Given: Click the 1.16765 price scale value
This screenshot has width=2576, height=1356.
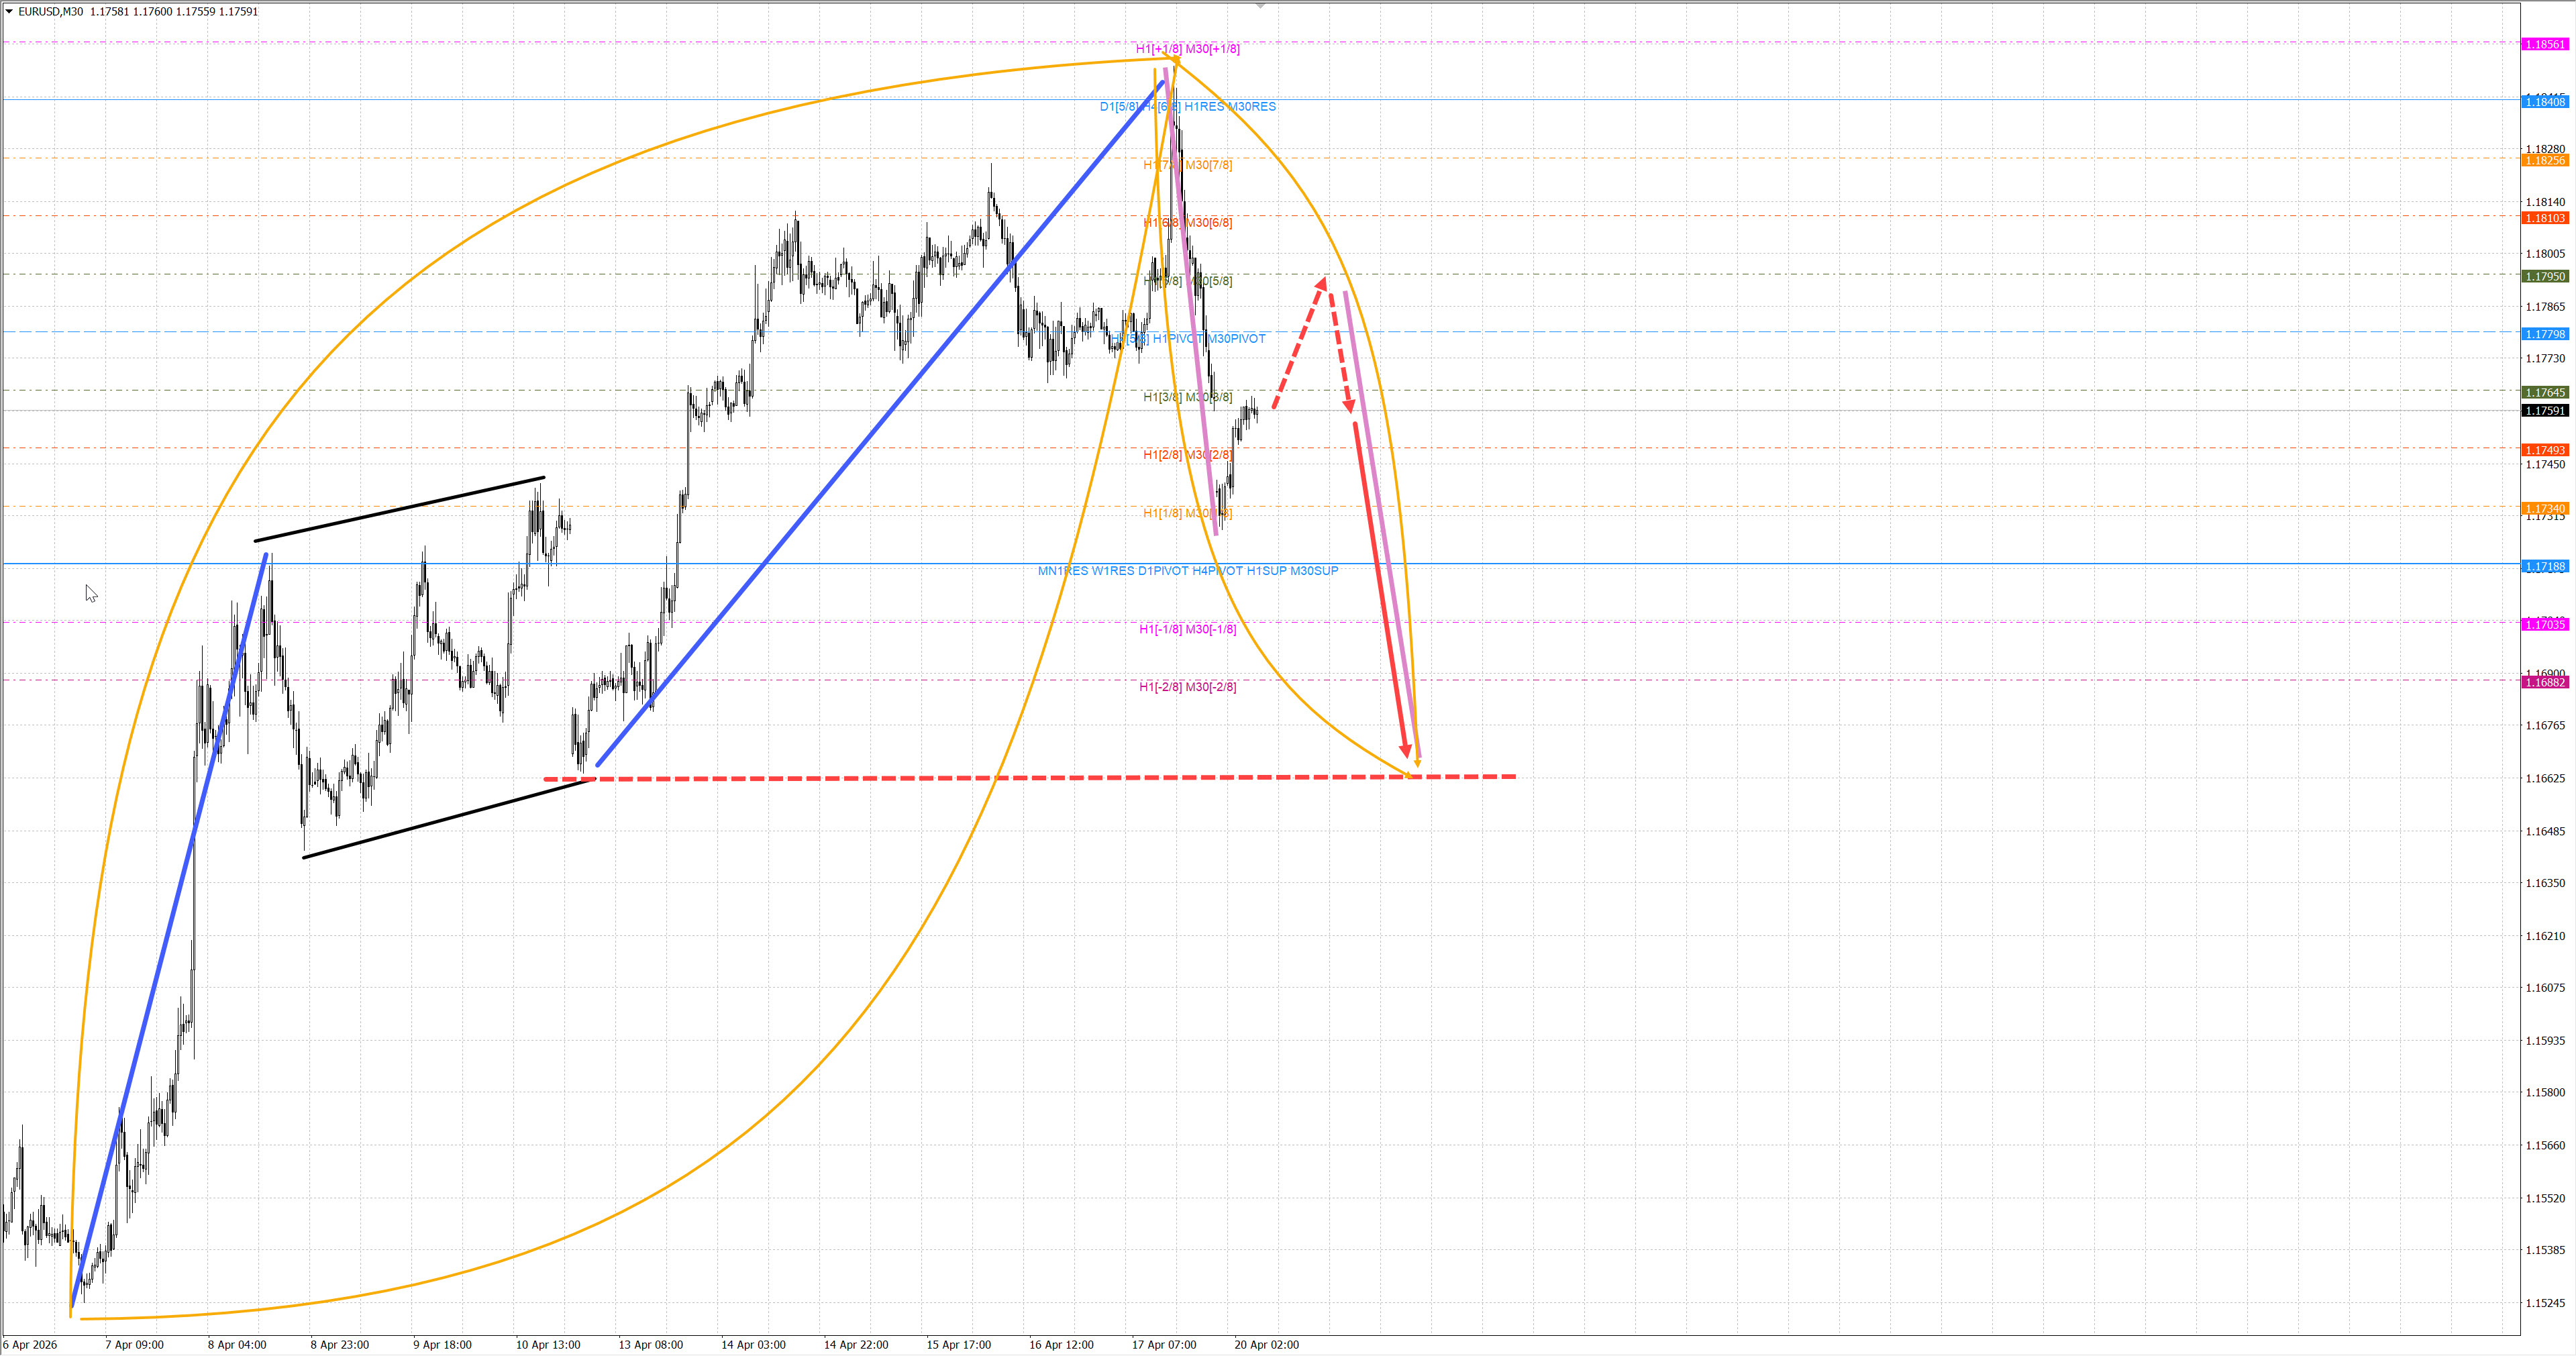Looking at the screenshot, I should click(x=2545, y=726).
